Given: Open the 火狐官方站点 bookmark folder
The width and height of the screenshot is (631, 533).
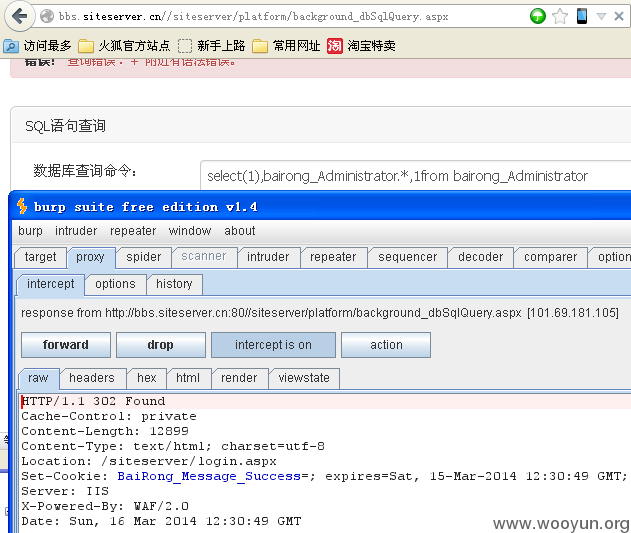Looking at the screenshot, I should 124,46.
